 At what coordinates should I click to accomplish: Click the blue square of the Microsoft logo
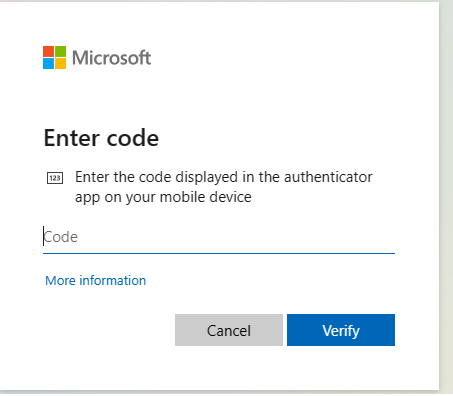click(x=48, y=63)
